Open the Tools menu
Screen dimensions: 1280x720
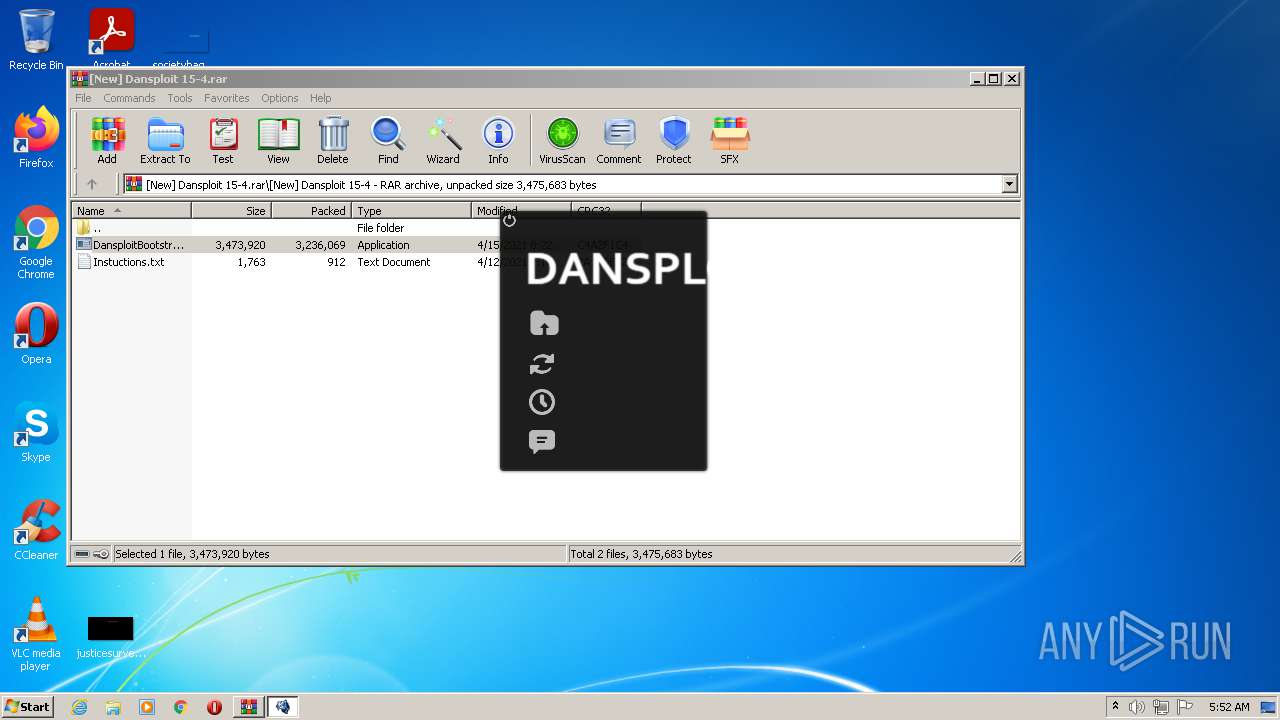pyautogui.click(x=180, y=98)
